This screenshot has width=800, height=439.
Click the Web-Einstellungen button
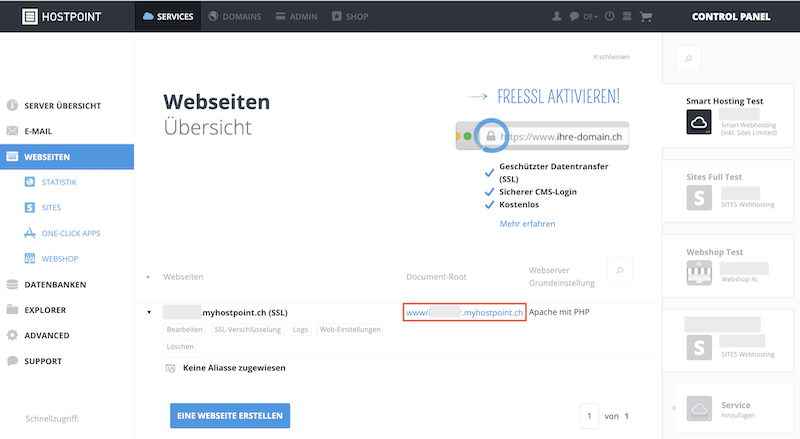(x=350, y=329)
